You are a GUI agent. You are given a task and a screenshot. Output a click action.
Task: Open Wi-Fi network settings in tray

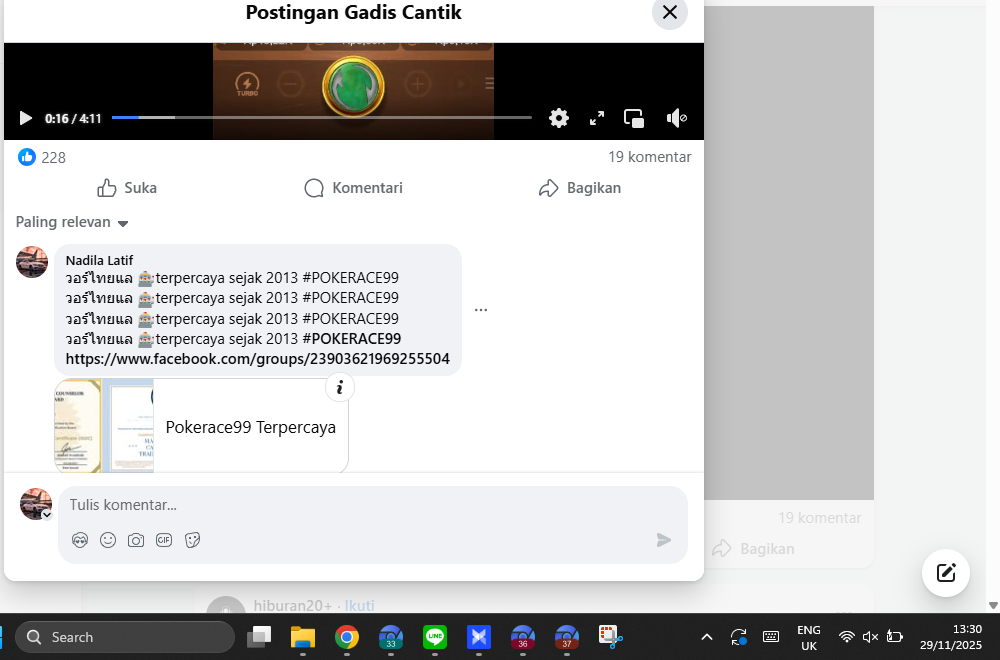[x=846, y=637]
